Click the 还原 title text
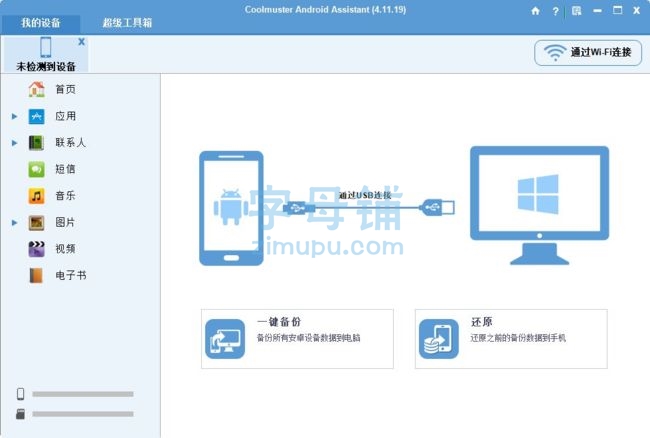650x438 pixels. [x=482, y=322]
